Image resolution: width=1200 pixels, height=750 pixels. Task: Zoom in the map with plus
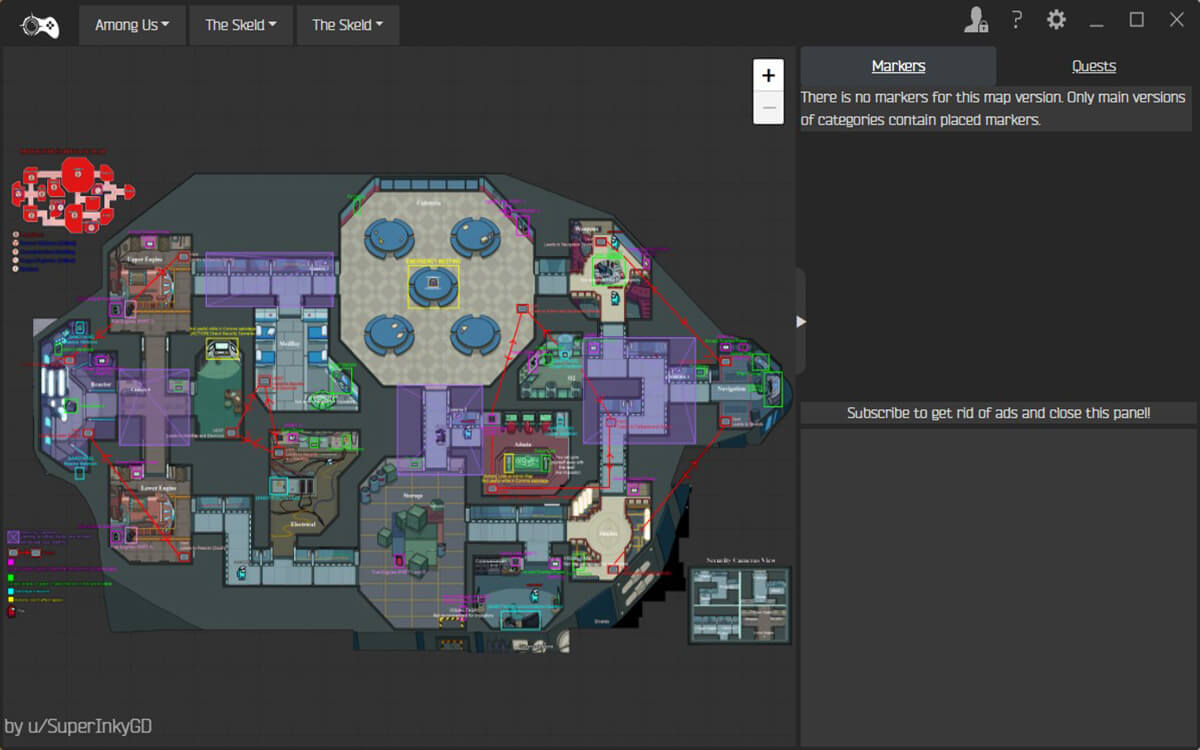(768, 75)
